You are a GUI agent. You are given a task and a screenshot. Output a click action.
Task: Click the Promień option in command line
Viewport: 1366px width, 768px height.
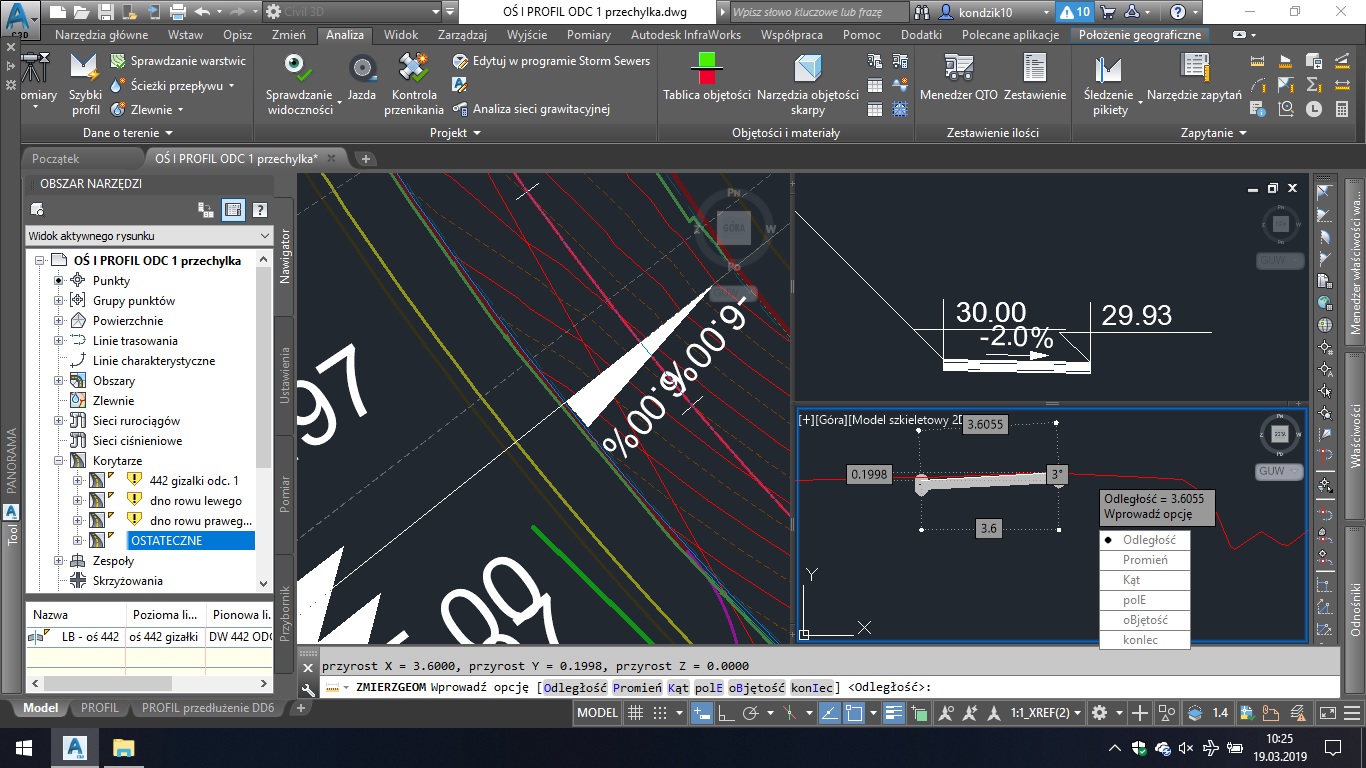(638, 687)
